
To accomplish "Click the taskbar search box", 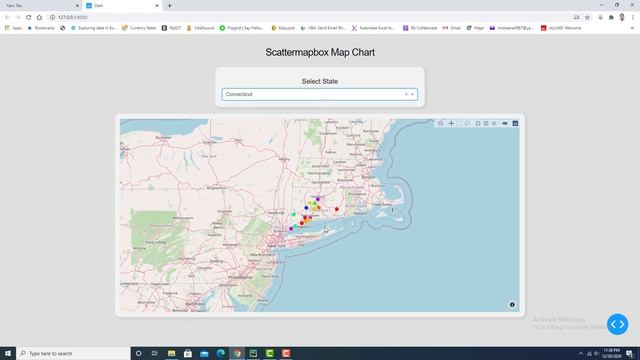I will [73, 353].
